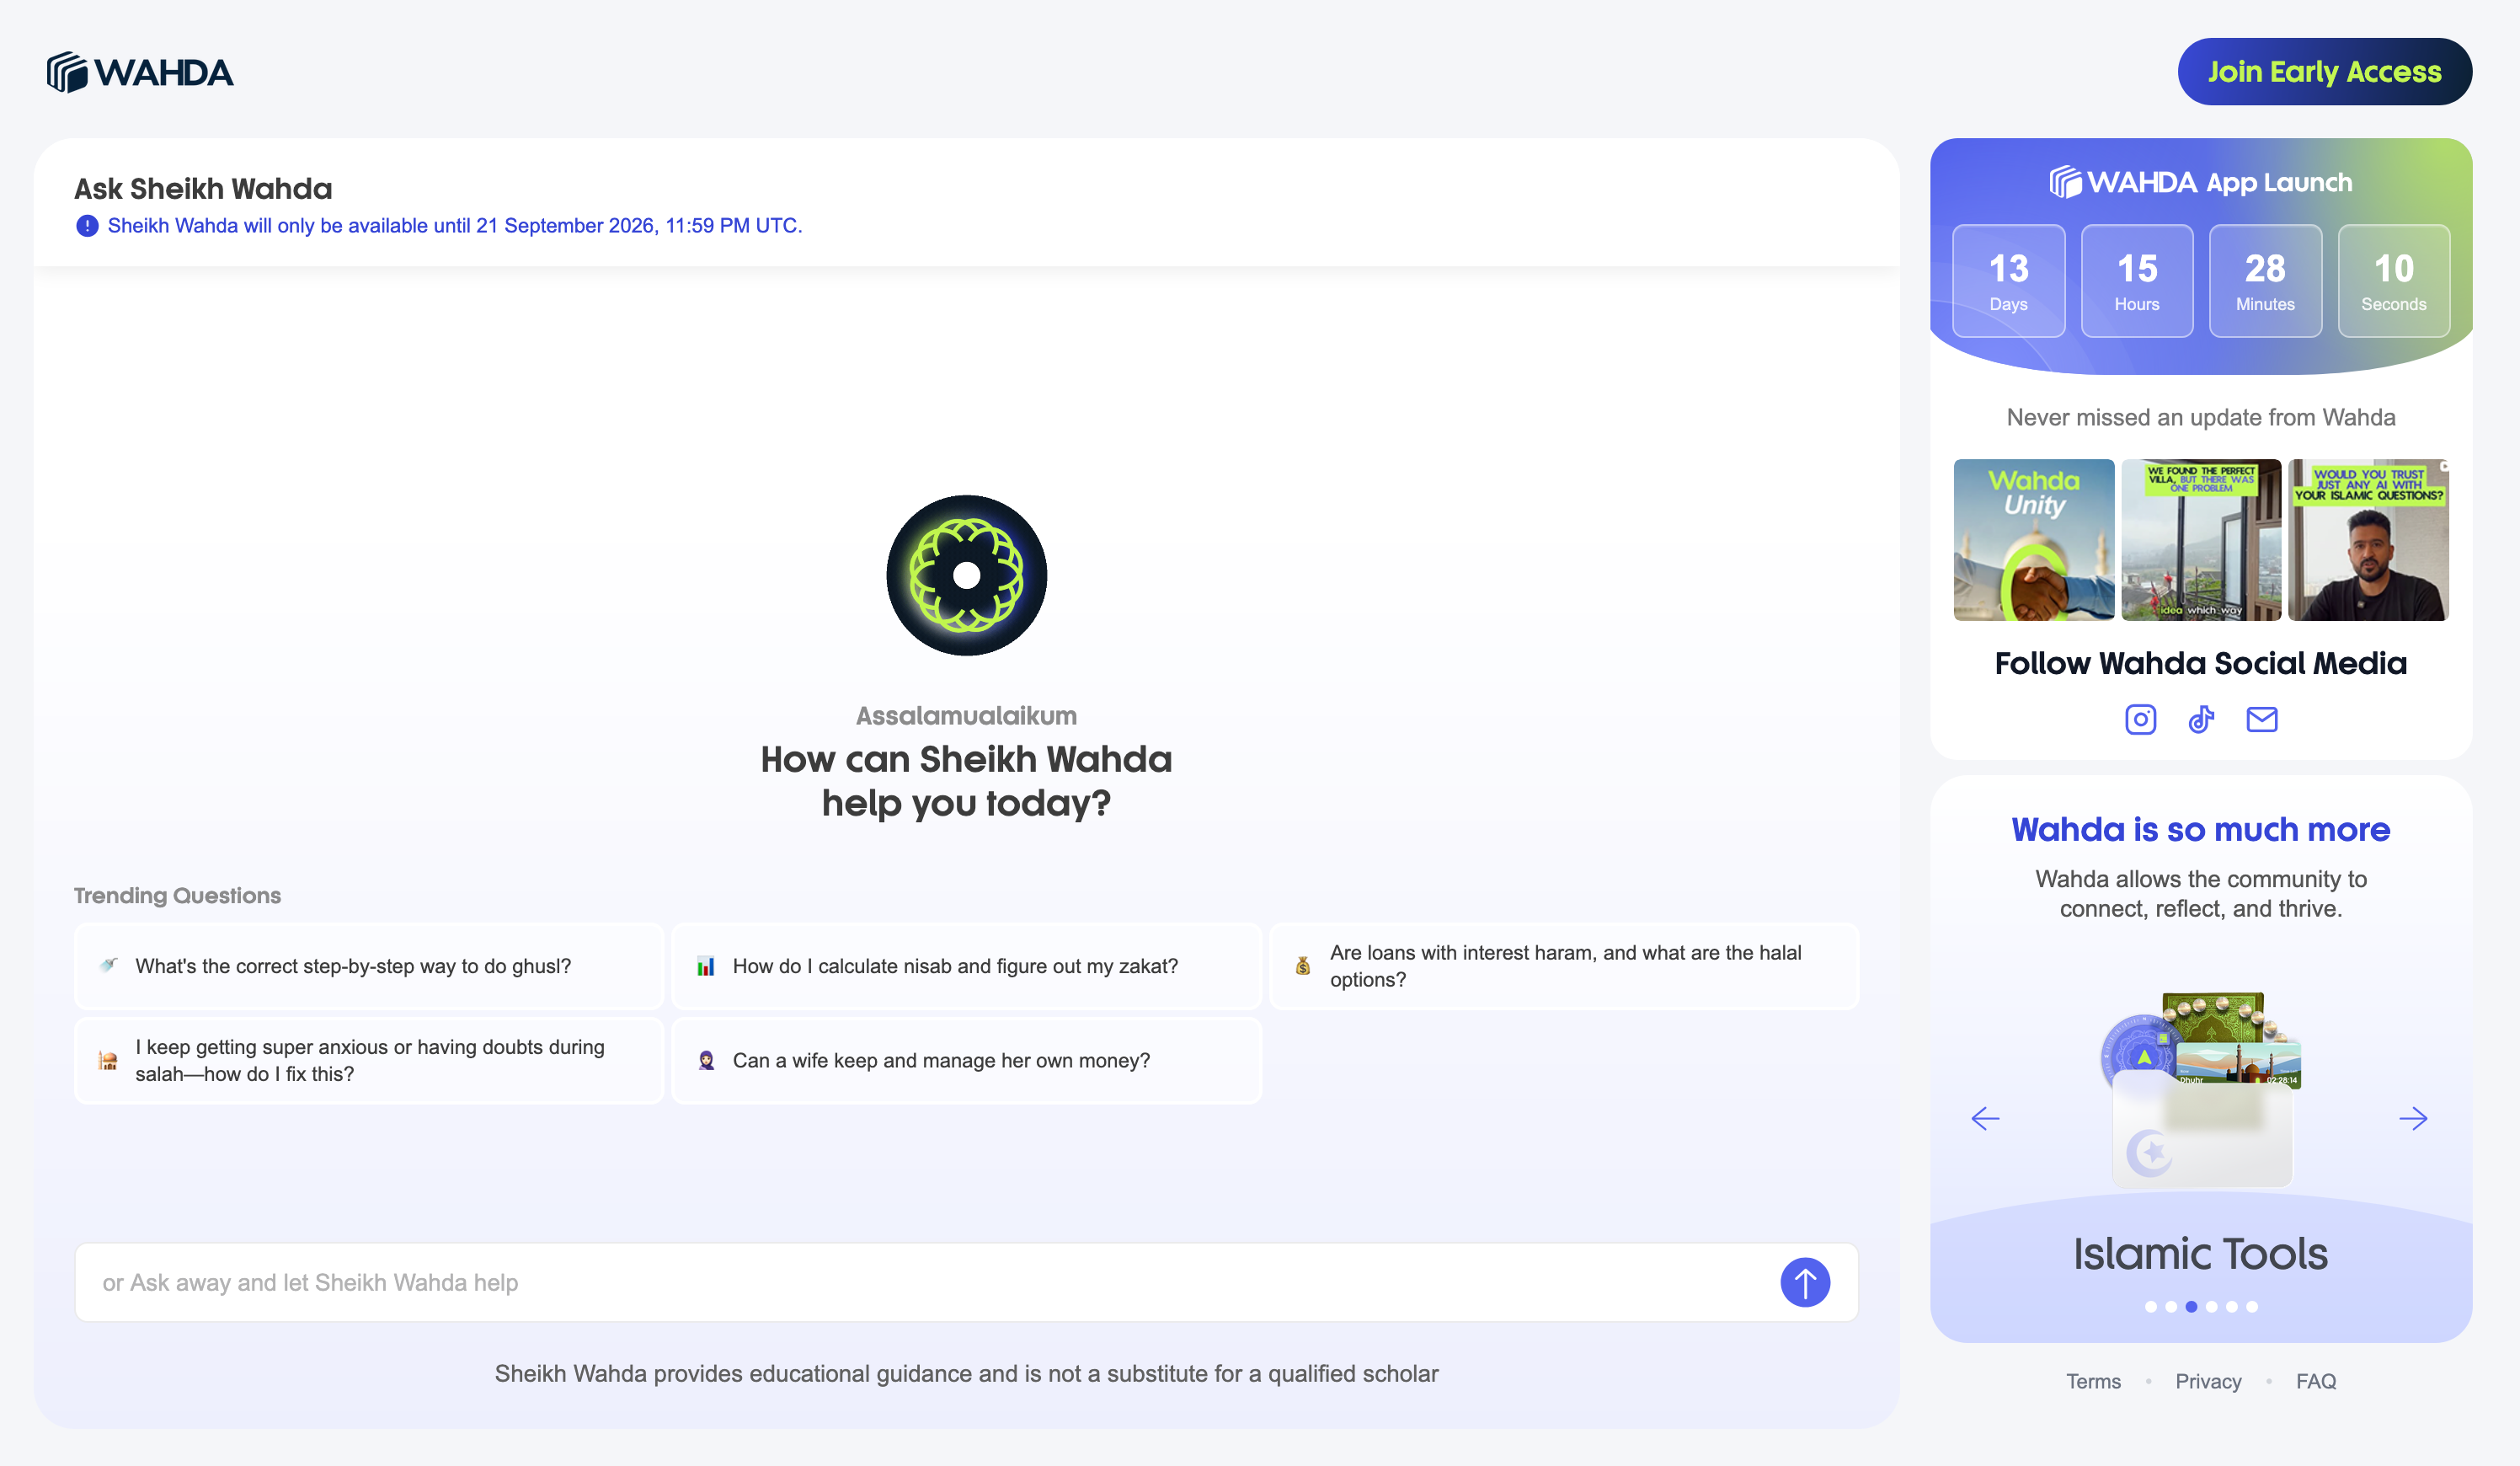Click the WAHDA logo in the header
Screen dimensions: 2520x1466
click(x=140, y=72)
